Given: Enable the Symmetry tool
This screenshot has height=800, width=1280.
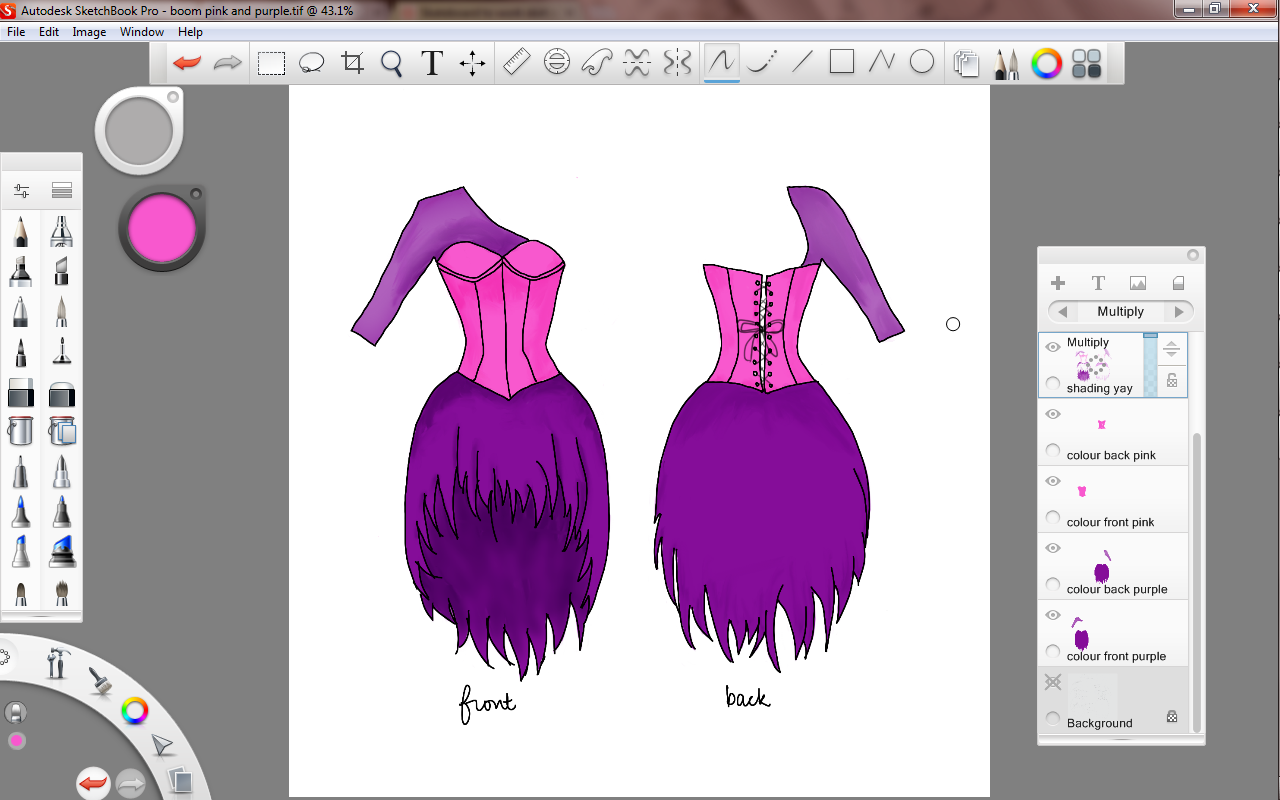Looking at the screenshot, I should coord(677,64).
